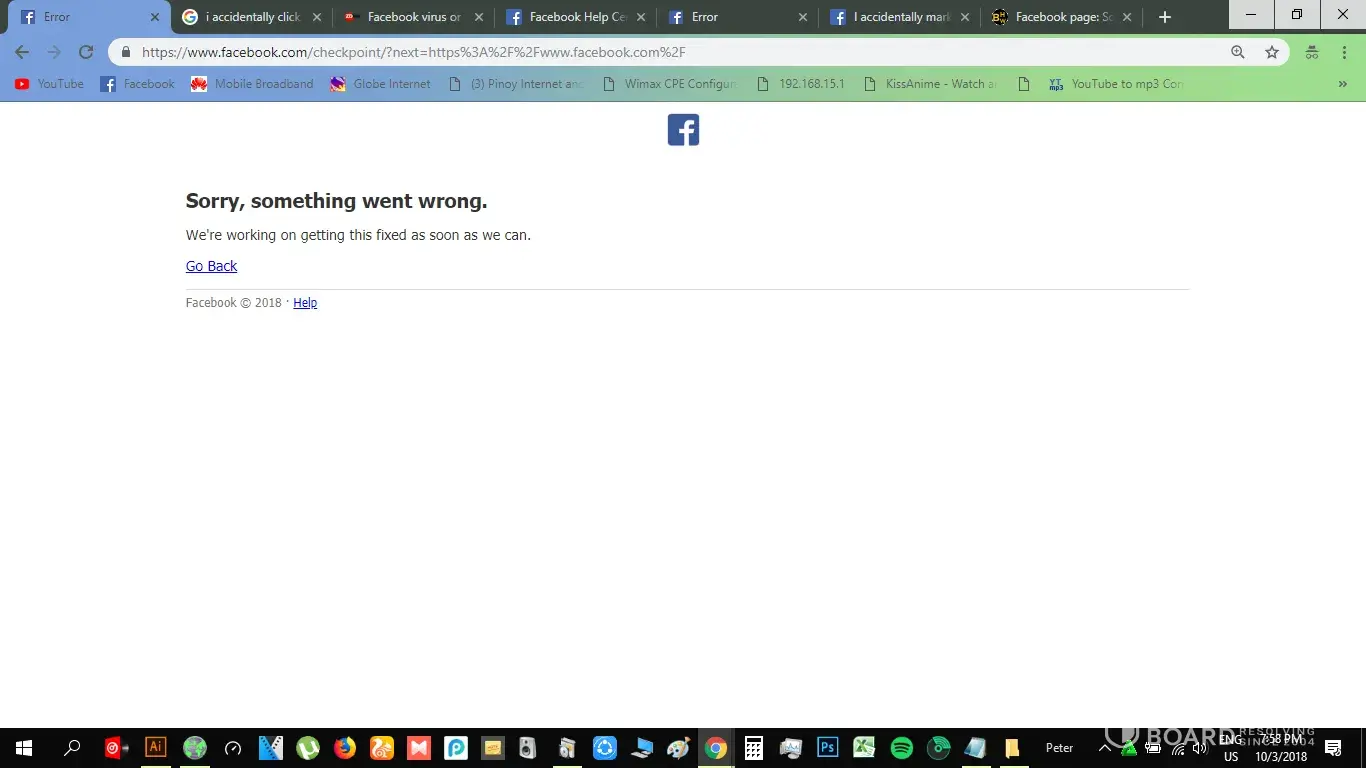Open the Help link in the footer
This screenshot has width=1366, height=768.
[305, 303]
